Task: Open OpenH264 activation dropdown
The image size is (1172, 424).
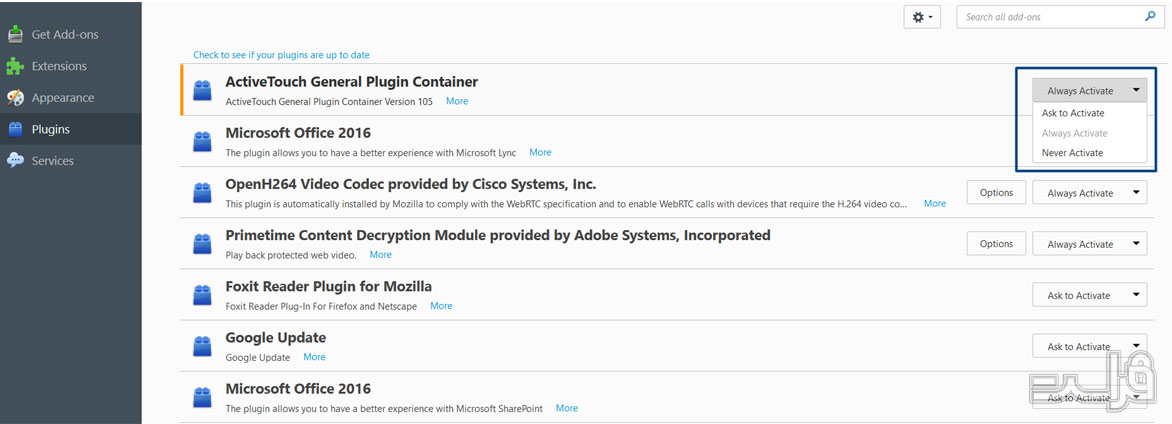Action: (x=1089, y=193)
